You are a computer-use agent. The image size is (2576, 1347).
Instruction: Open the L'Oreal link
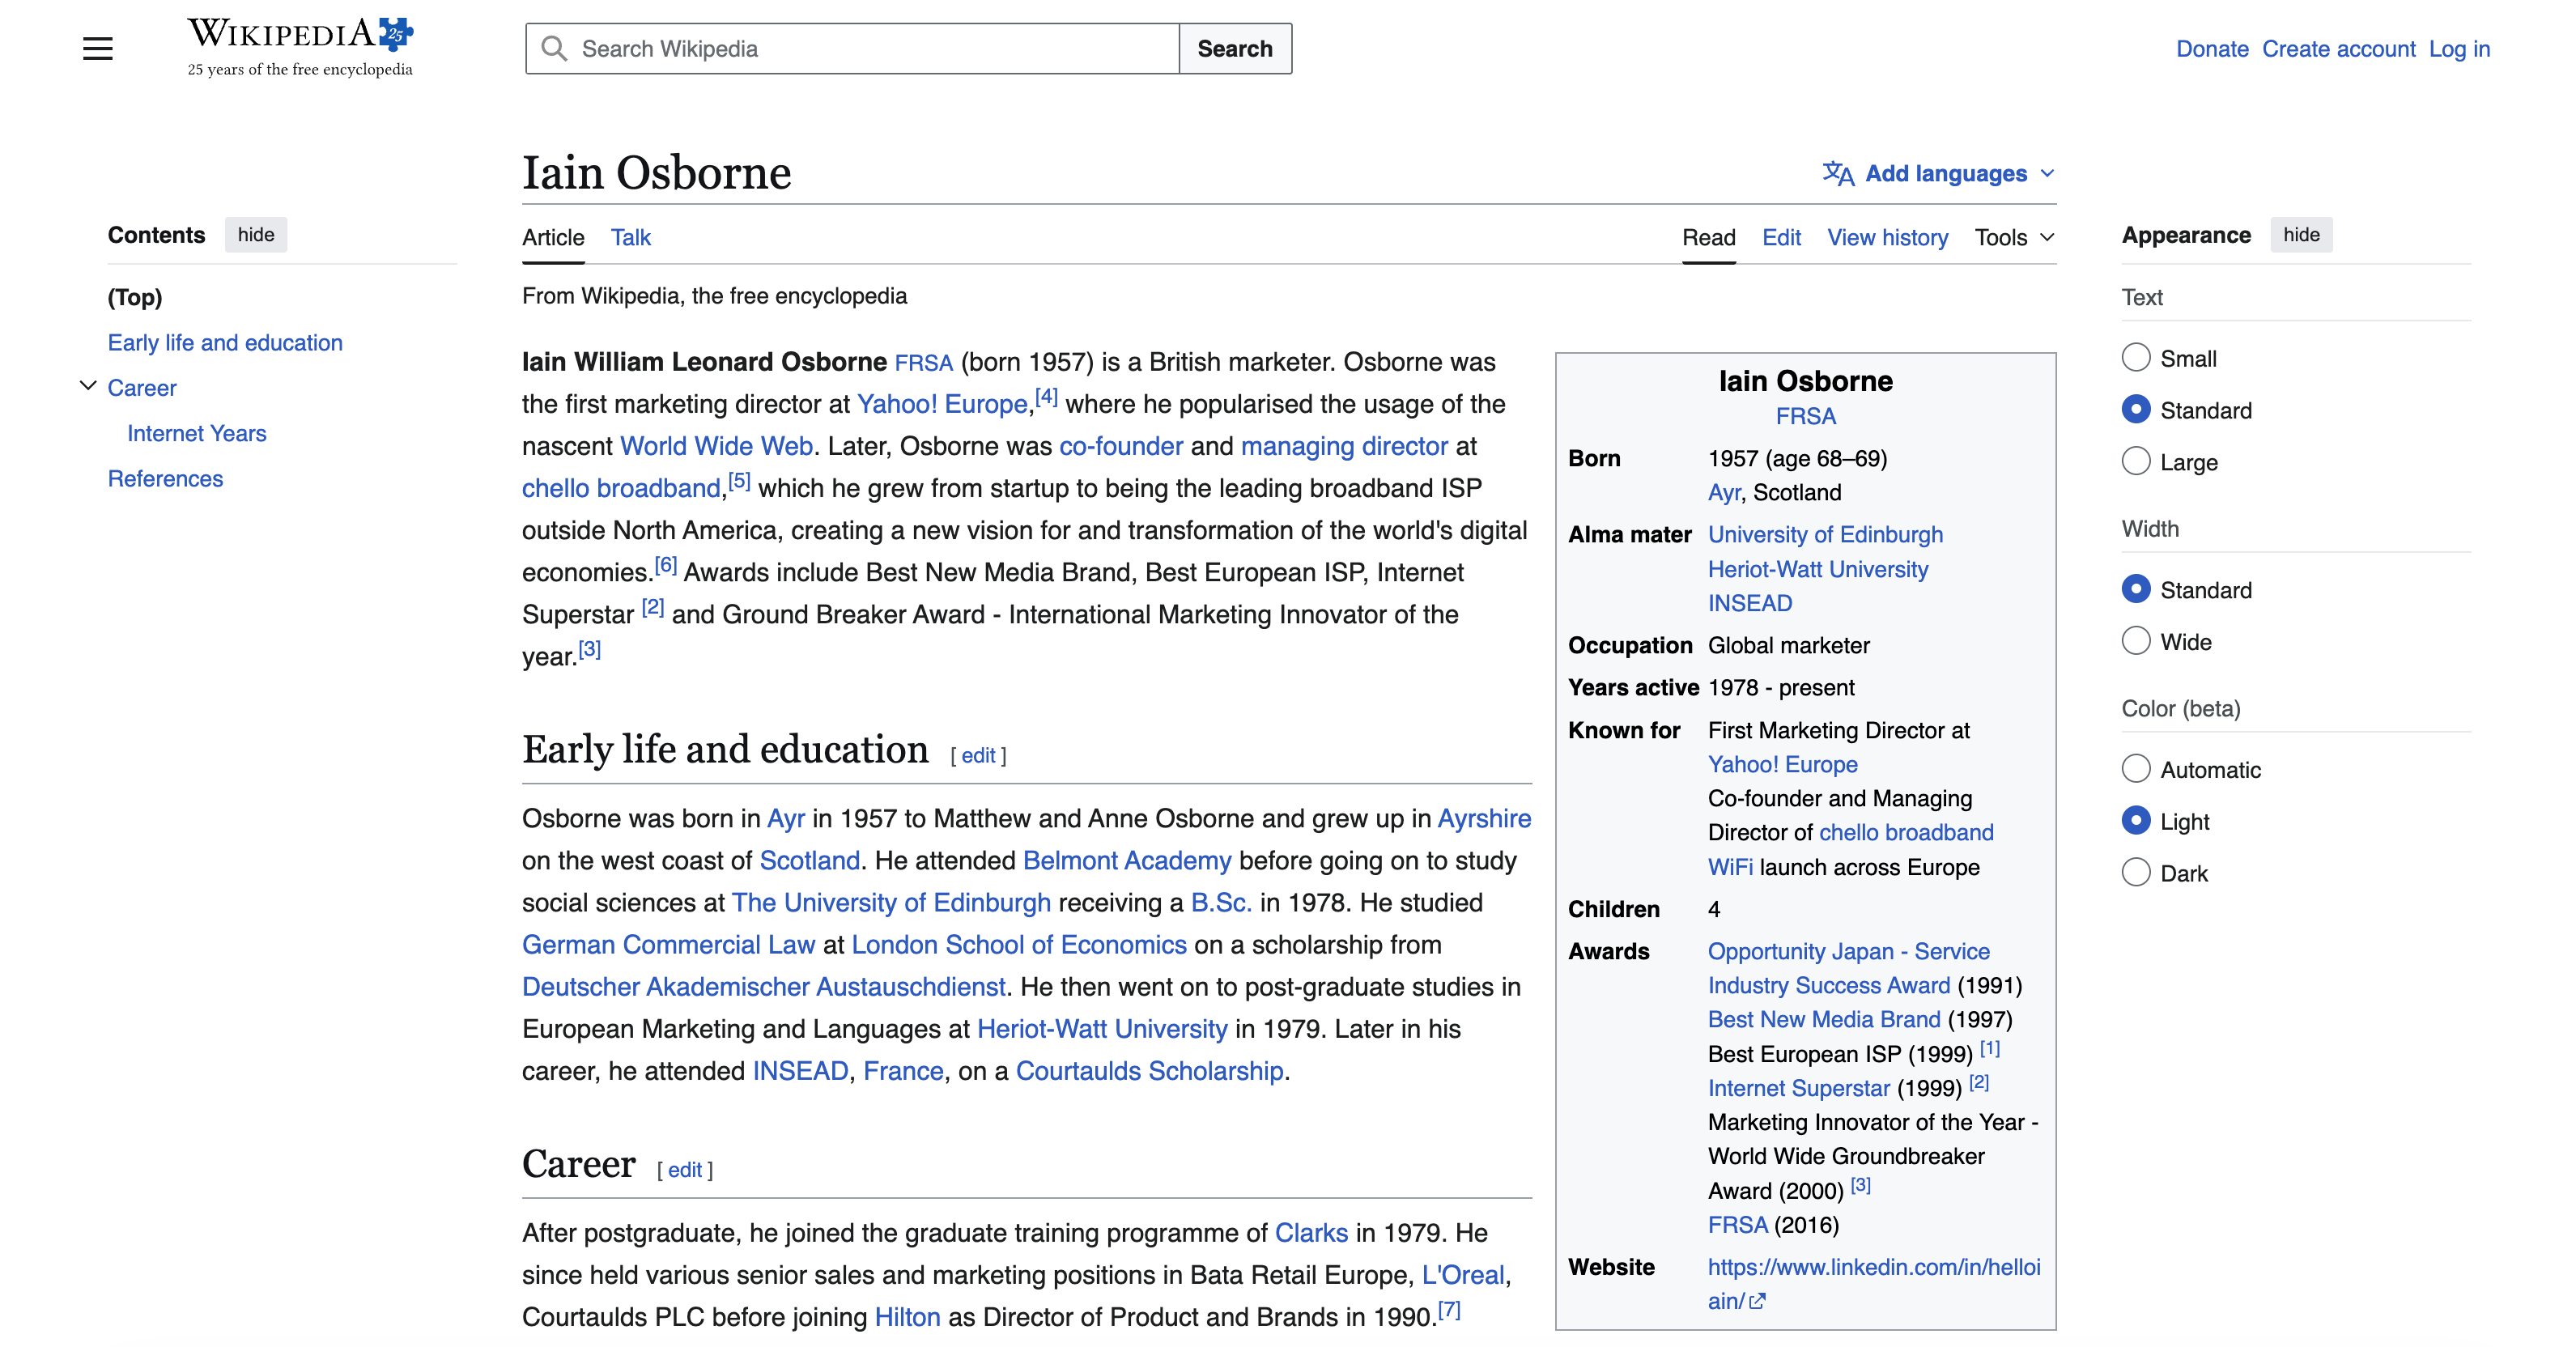(1463, 1274)
